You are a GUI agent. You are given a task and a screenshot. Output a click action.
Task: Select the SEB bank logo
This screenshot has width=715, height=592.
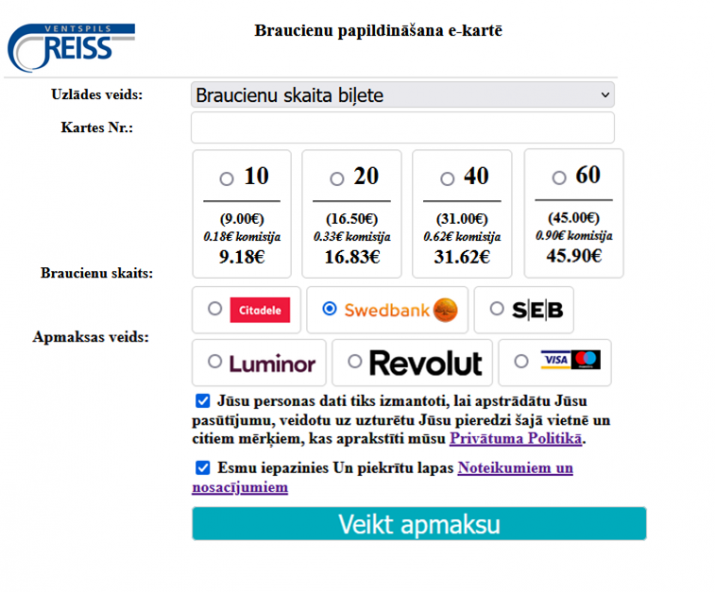(x=537, y=310)
